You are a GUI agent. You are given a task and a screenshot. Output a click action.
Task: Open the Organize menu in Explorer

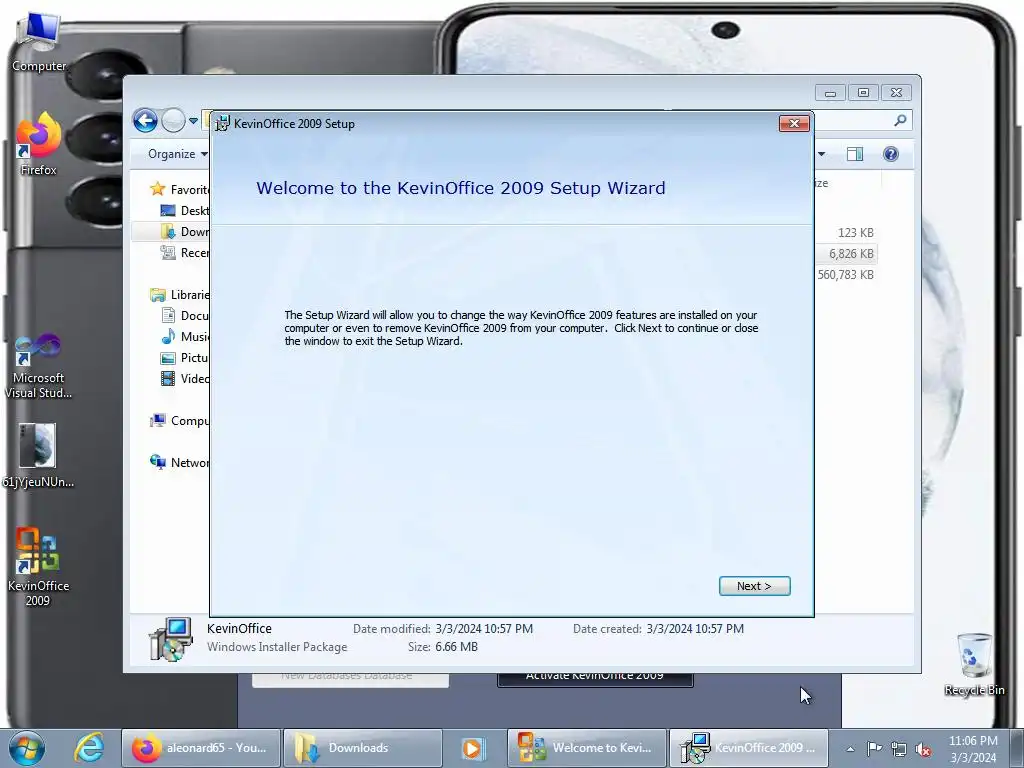[x=177, y=154]
